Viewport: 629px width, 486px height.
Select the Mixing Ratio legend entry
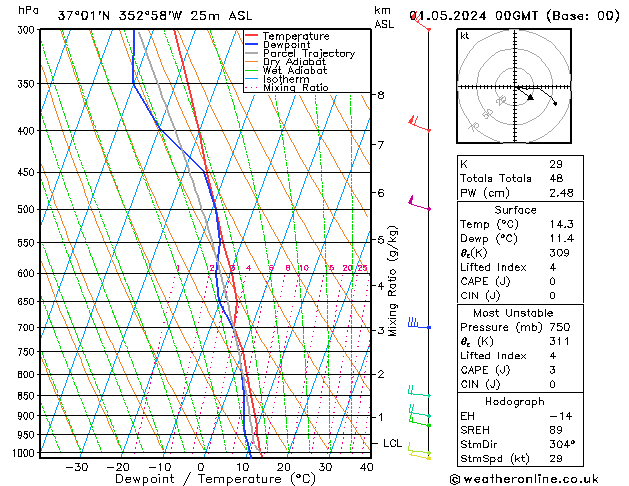[x=296, y=88]
